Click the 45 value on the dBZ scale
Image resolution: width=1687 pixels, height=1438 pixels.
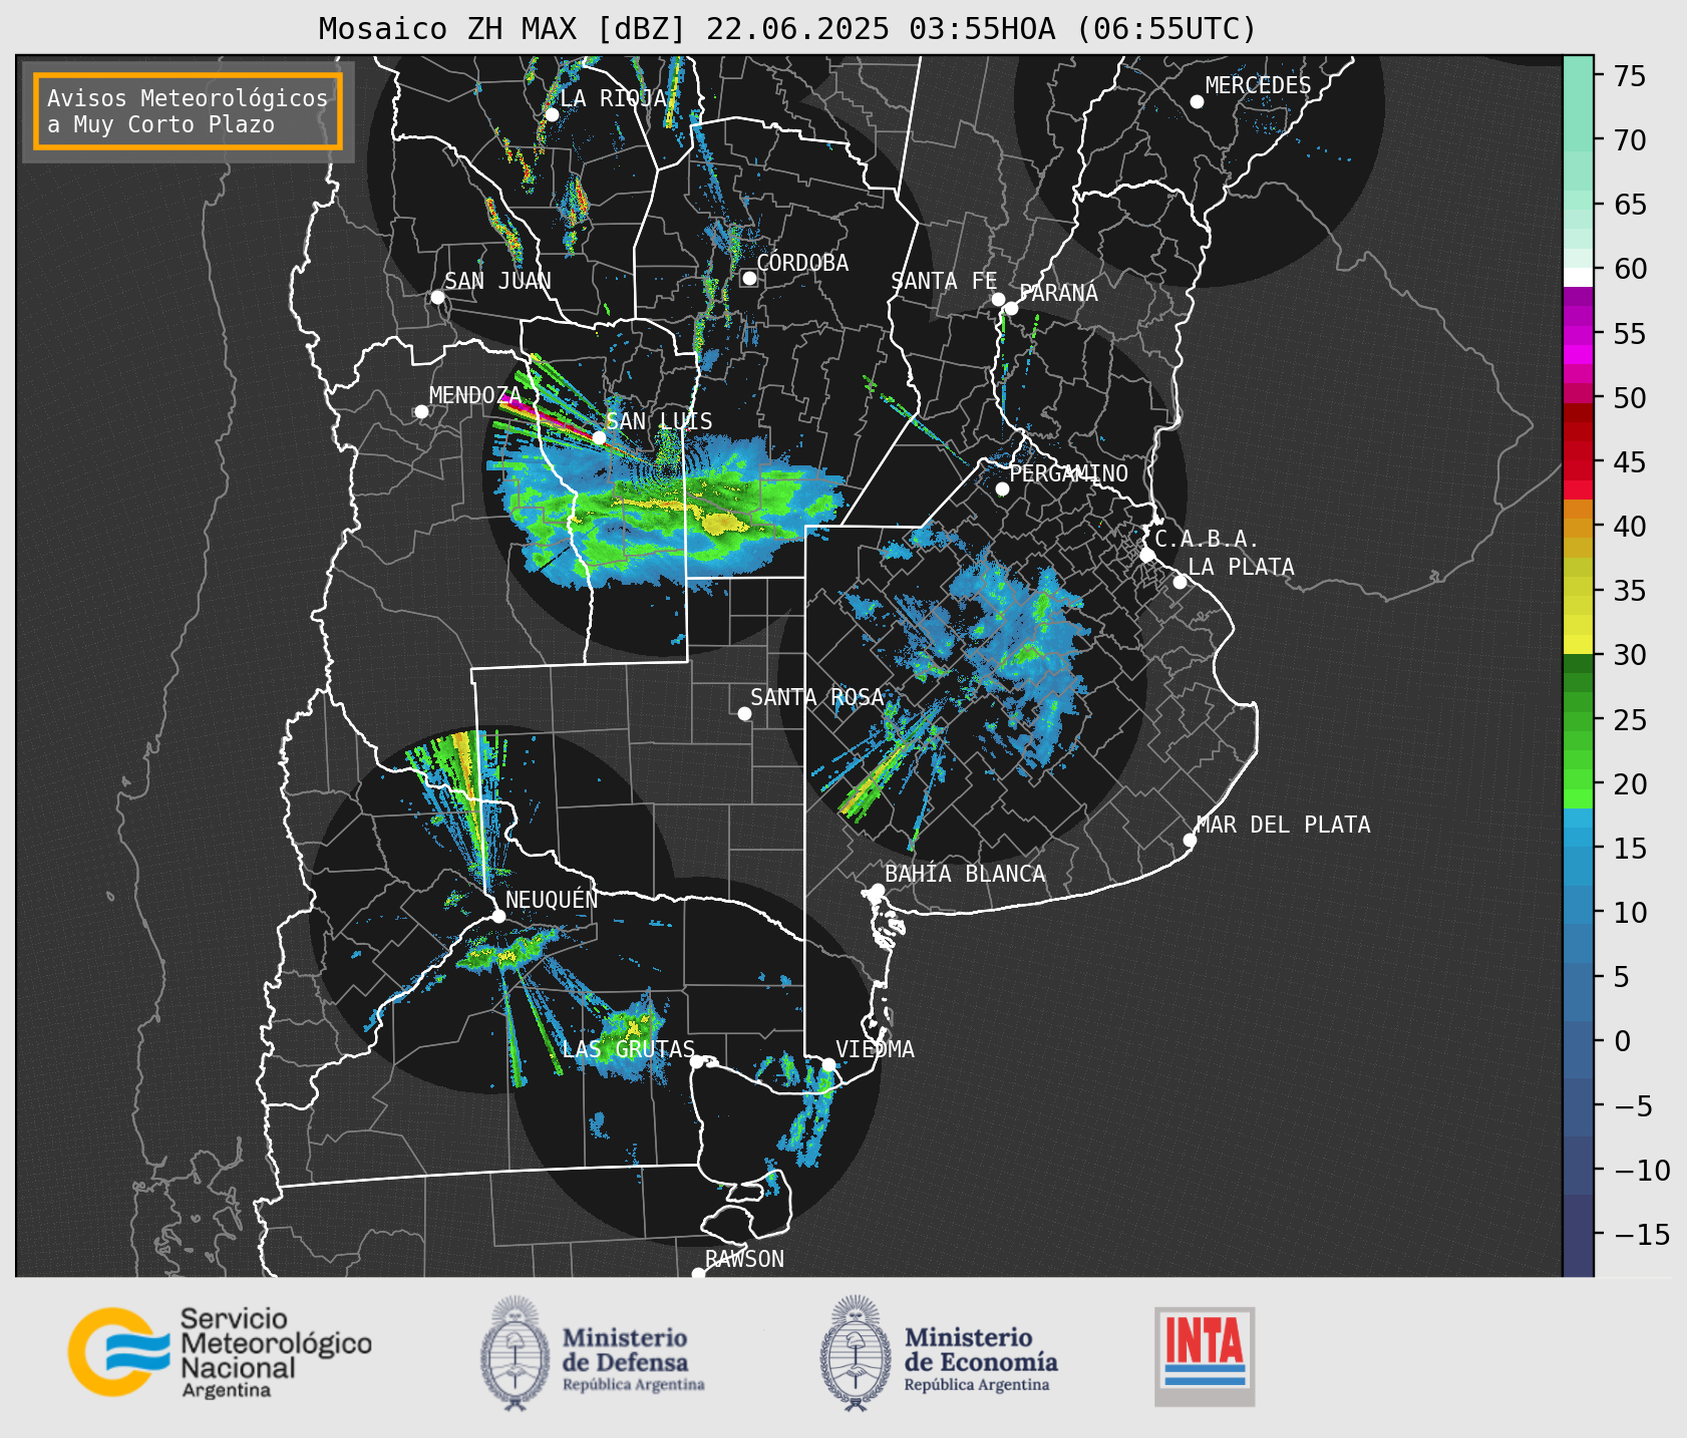(1632, 462)
